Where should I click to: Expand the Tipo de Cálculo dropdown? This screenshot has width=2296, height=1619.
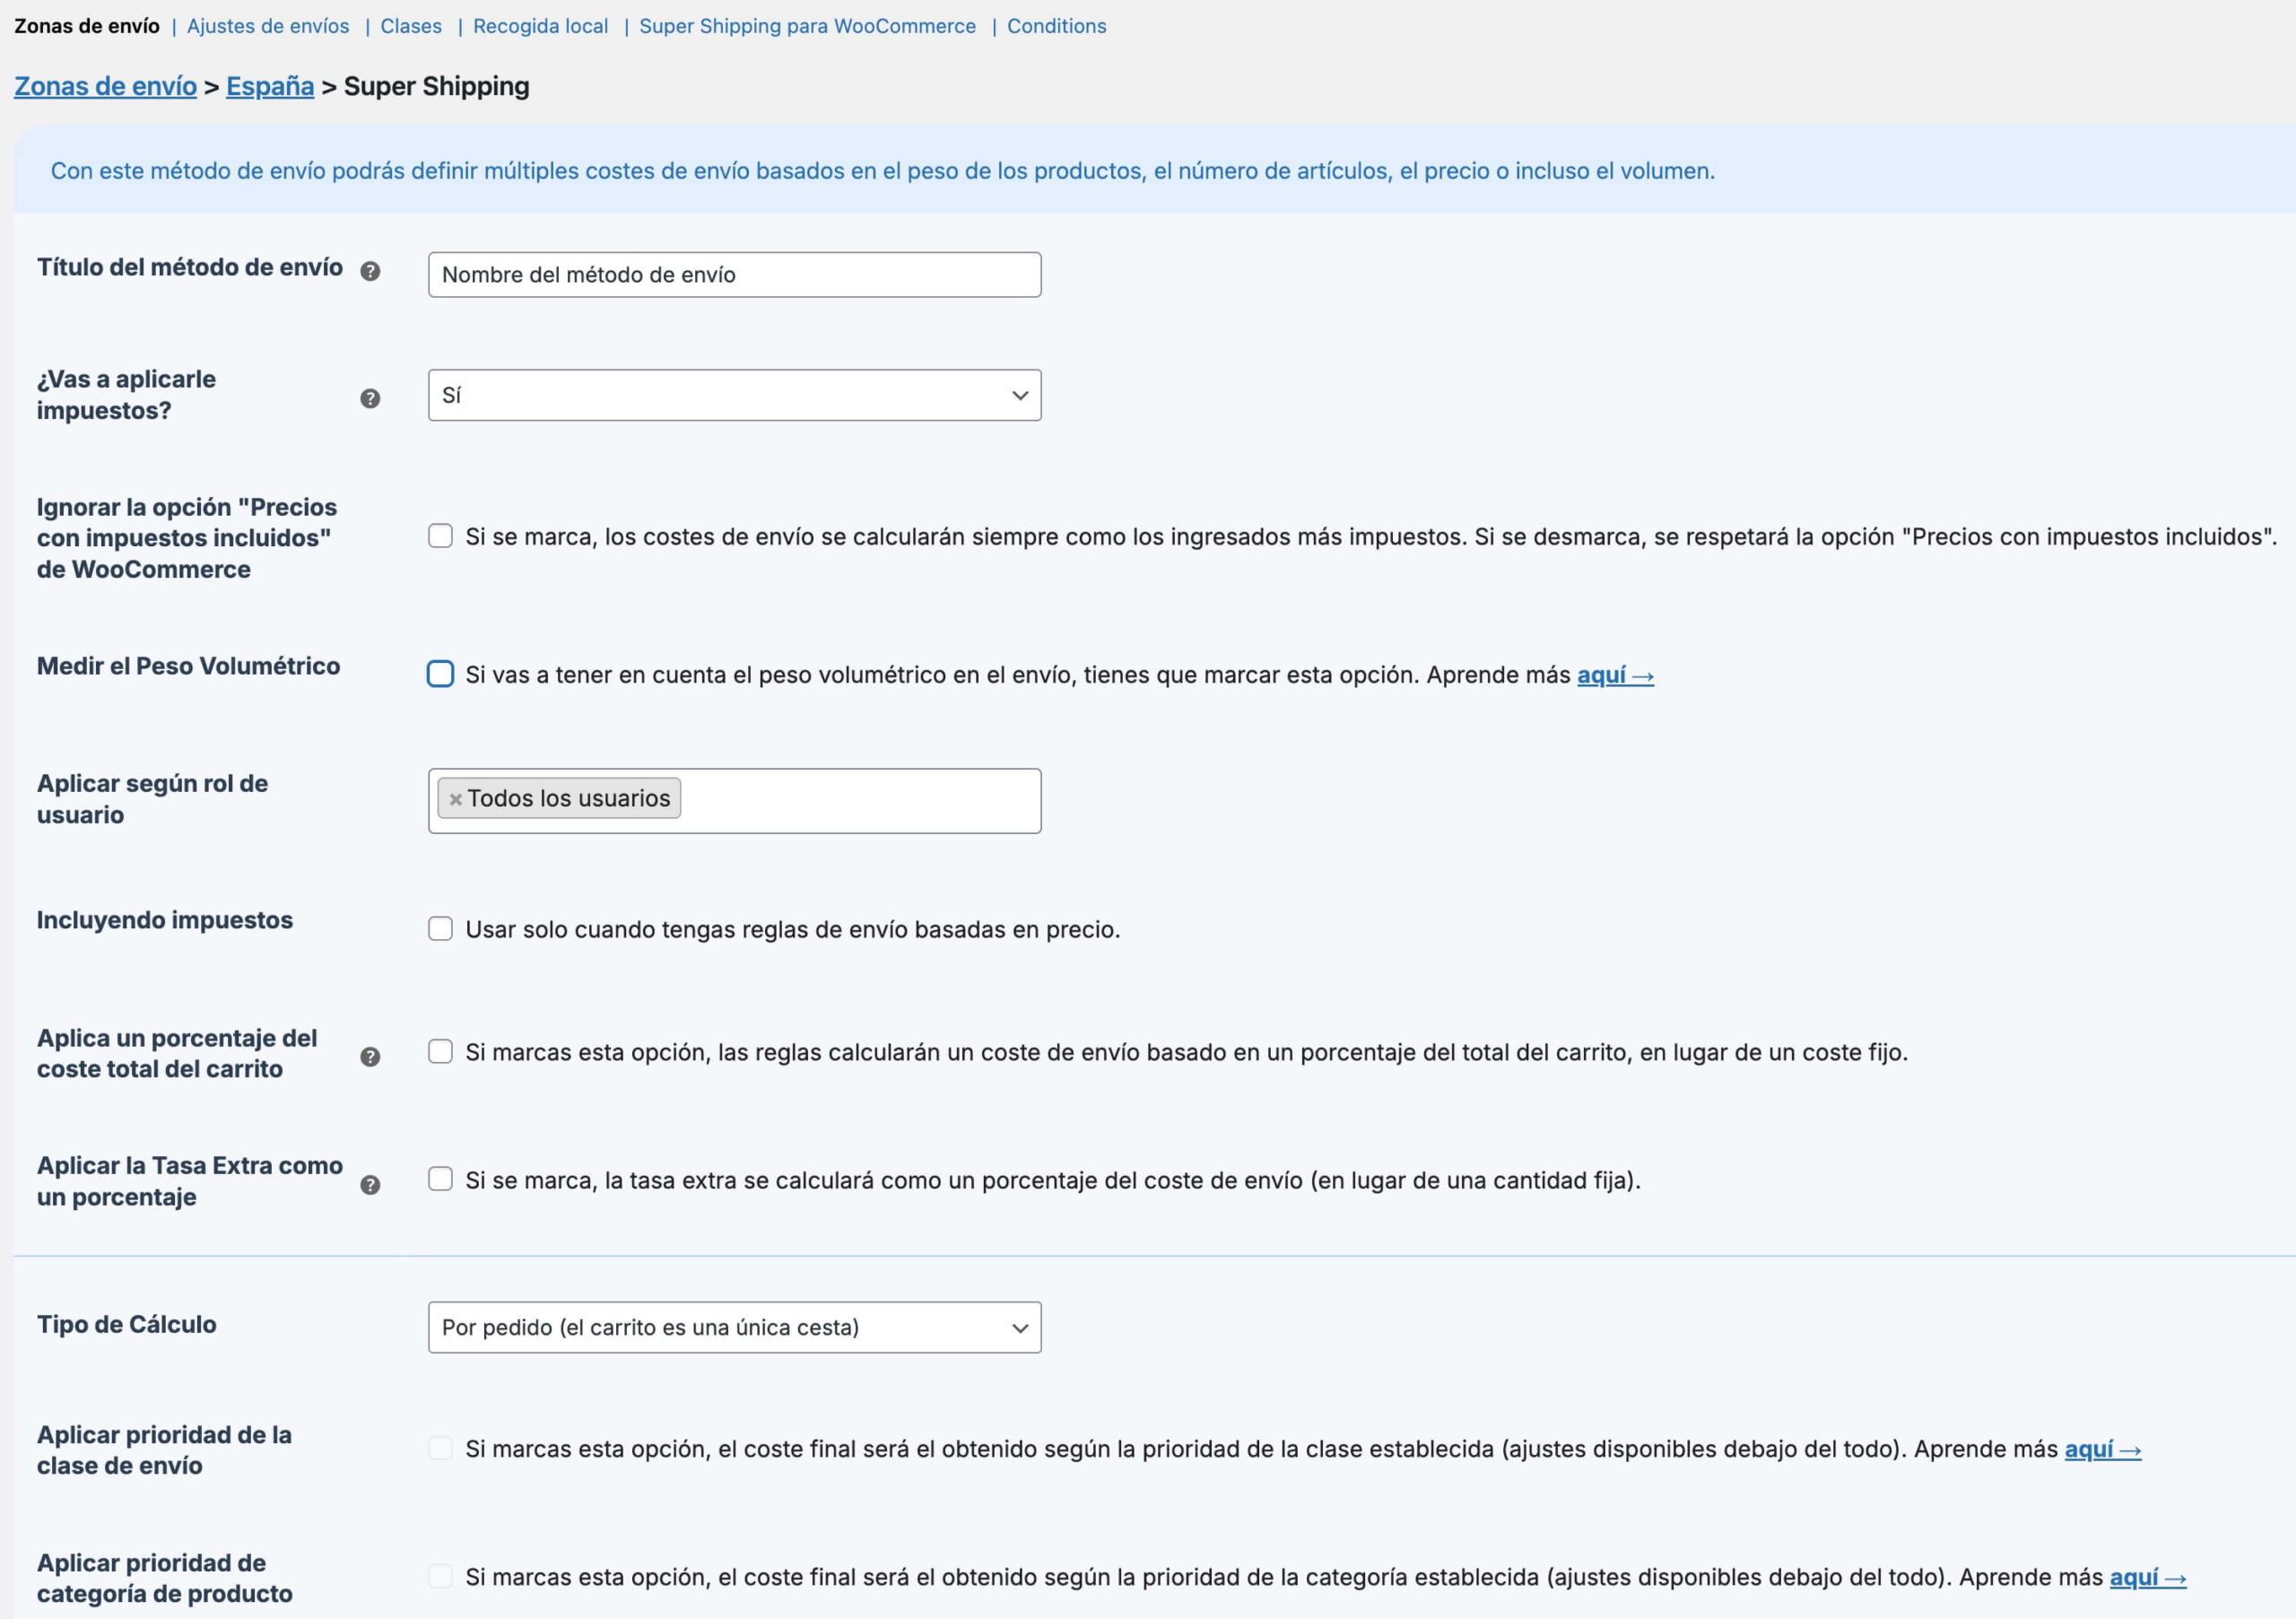click(x=734, y=1327)
